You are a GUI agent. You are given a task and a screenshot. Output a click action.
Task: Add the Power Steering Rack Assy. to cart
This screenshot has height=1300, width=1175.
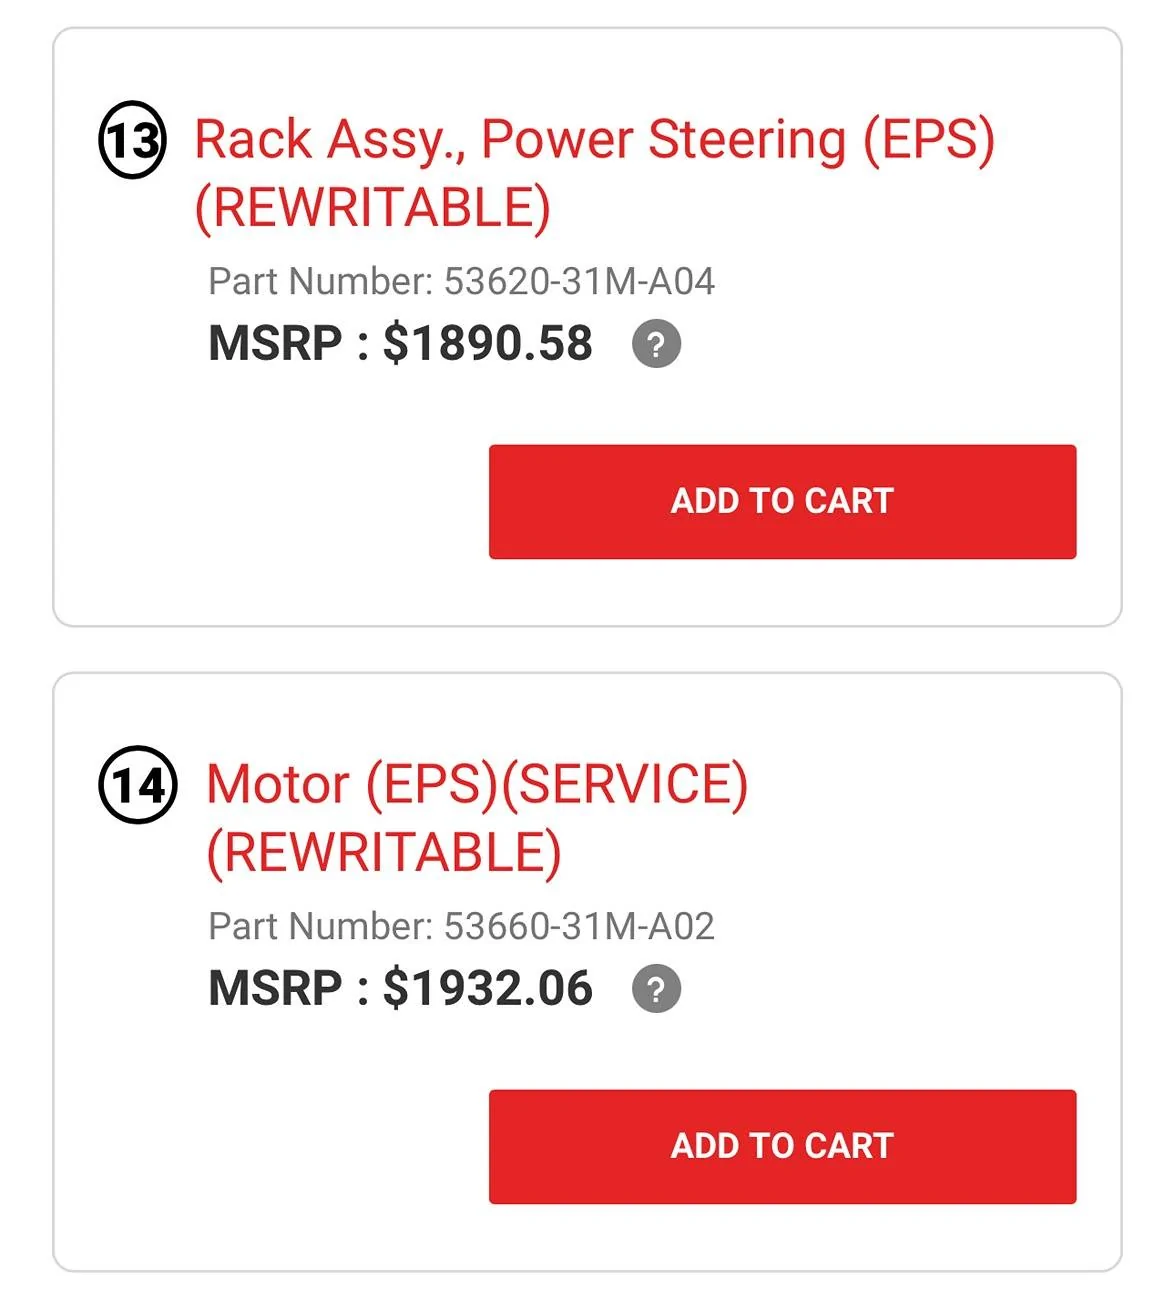[782, 502]
